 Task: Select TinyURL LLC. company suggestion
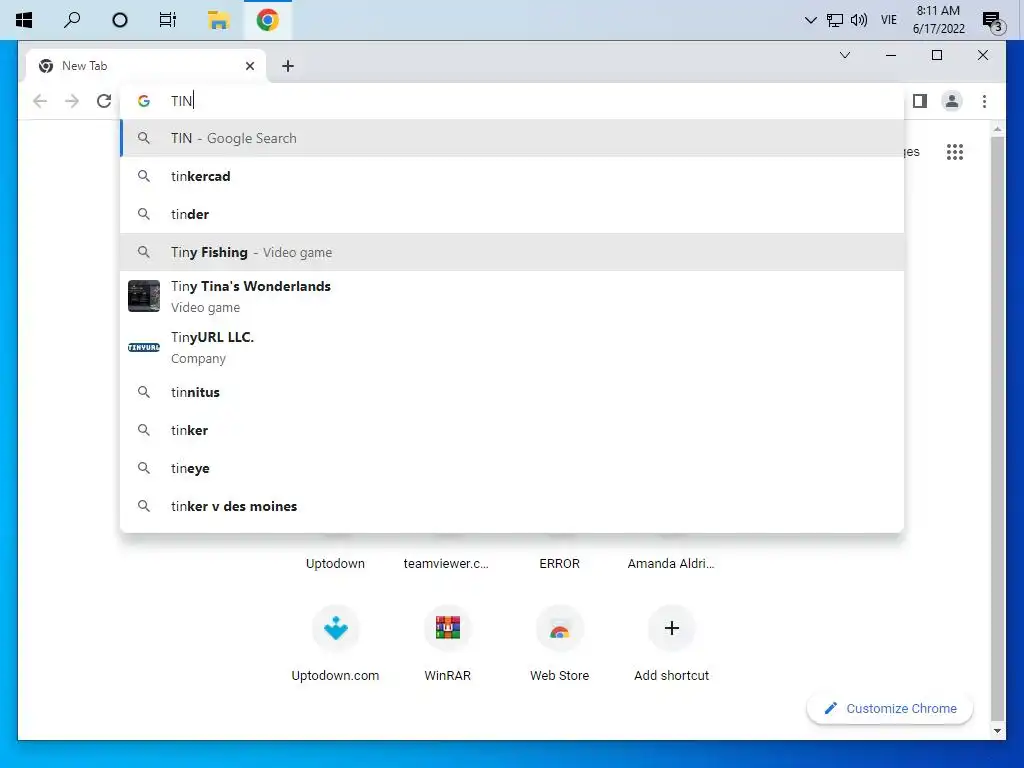[512, 347]
